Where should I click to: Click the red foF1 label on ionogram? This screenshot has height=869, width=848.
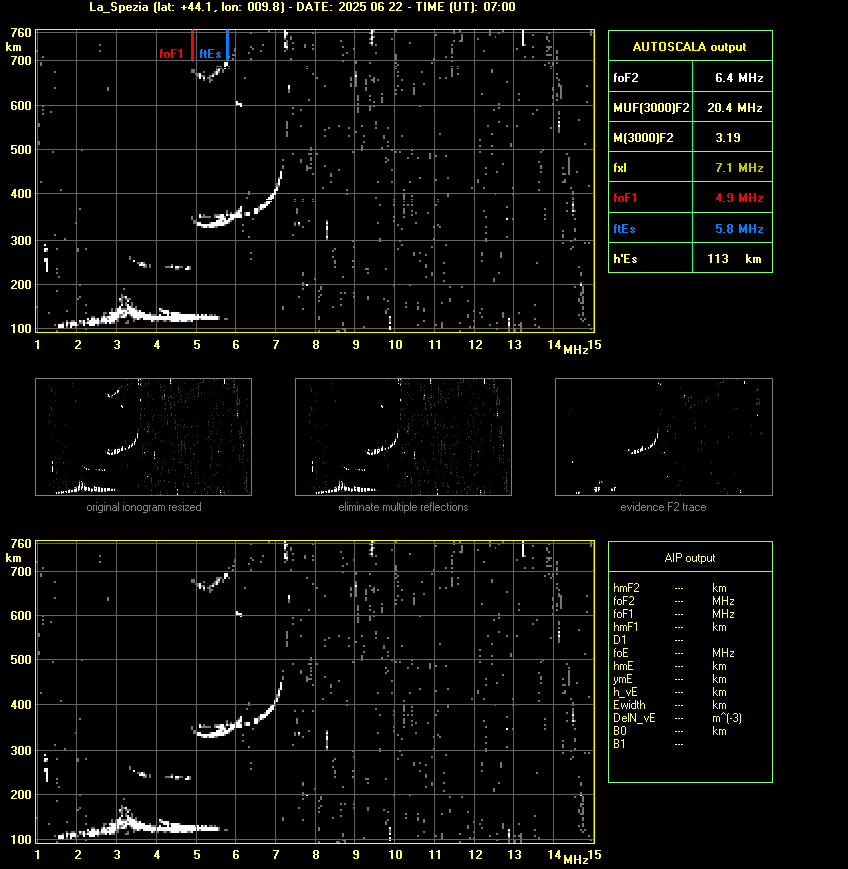tap(171, 54)
